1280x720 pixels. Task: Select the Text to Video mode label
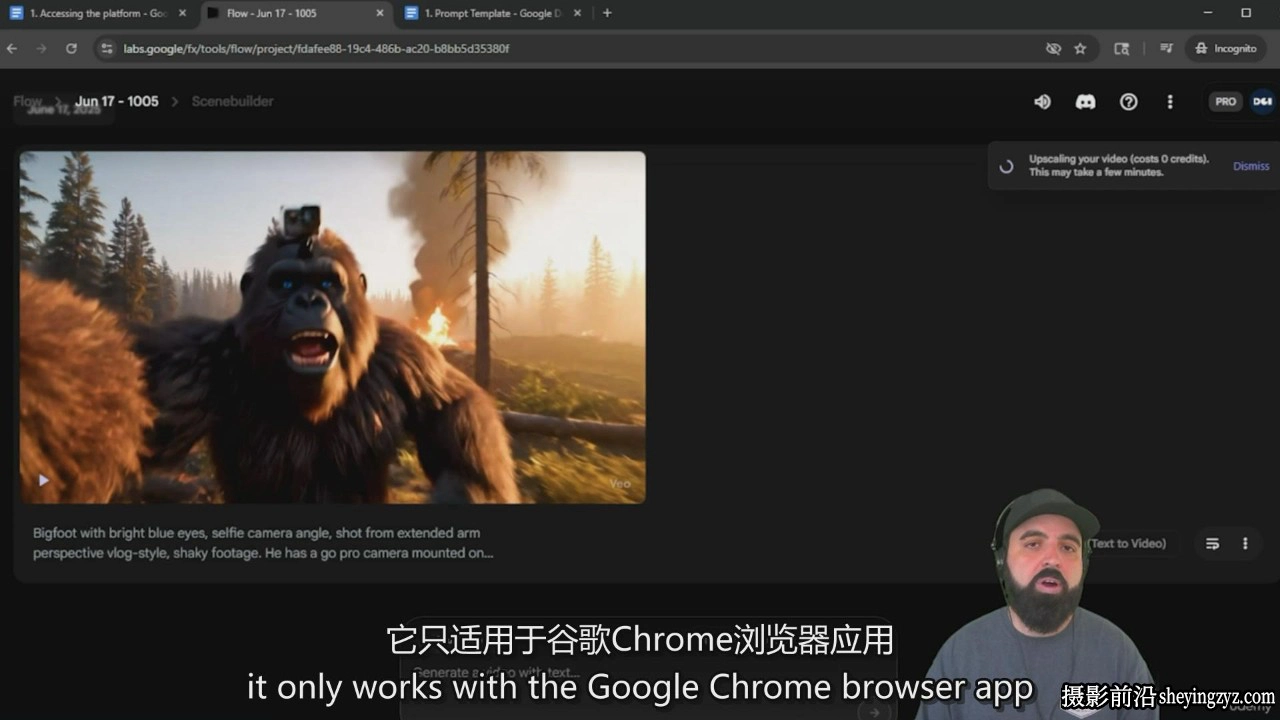click(x=1127, y=544)
